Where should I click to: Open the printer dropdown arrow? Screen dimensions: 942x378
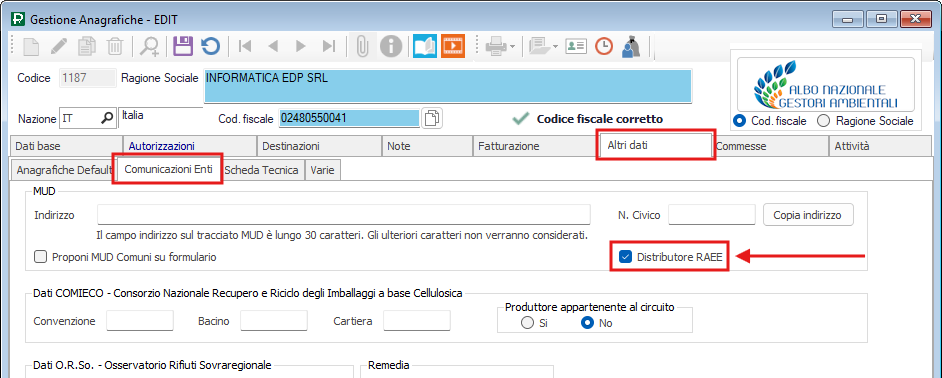click(x=512, y=47)
